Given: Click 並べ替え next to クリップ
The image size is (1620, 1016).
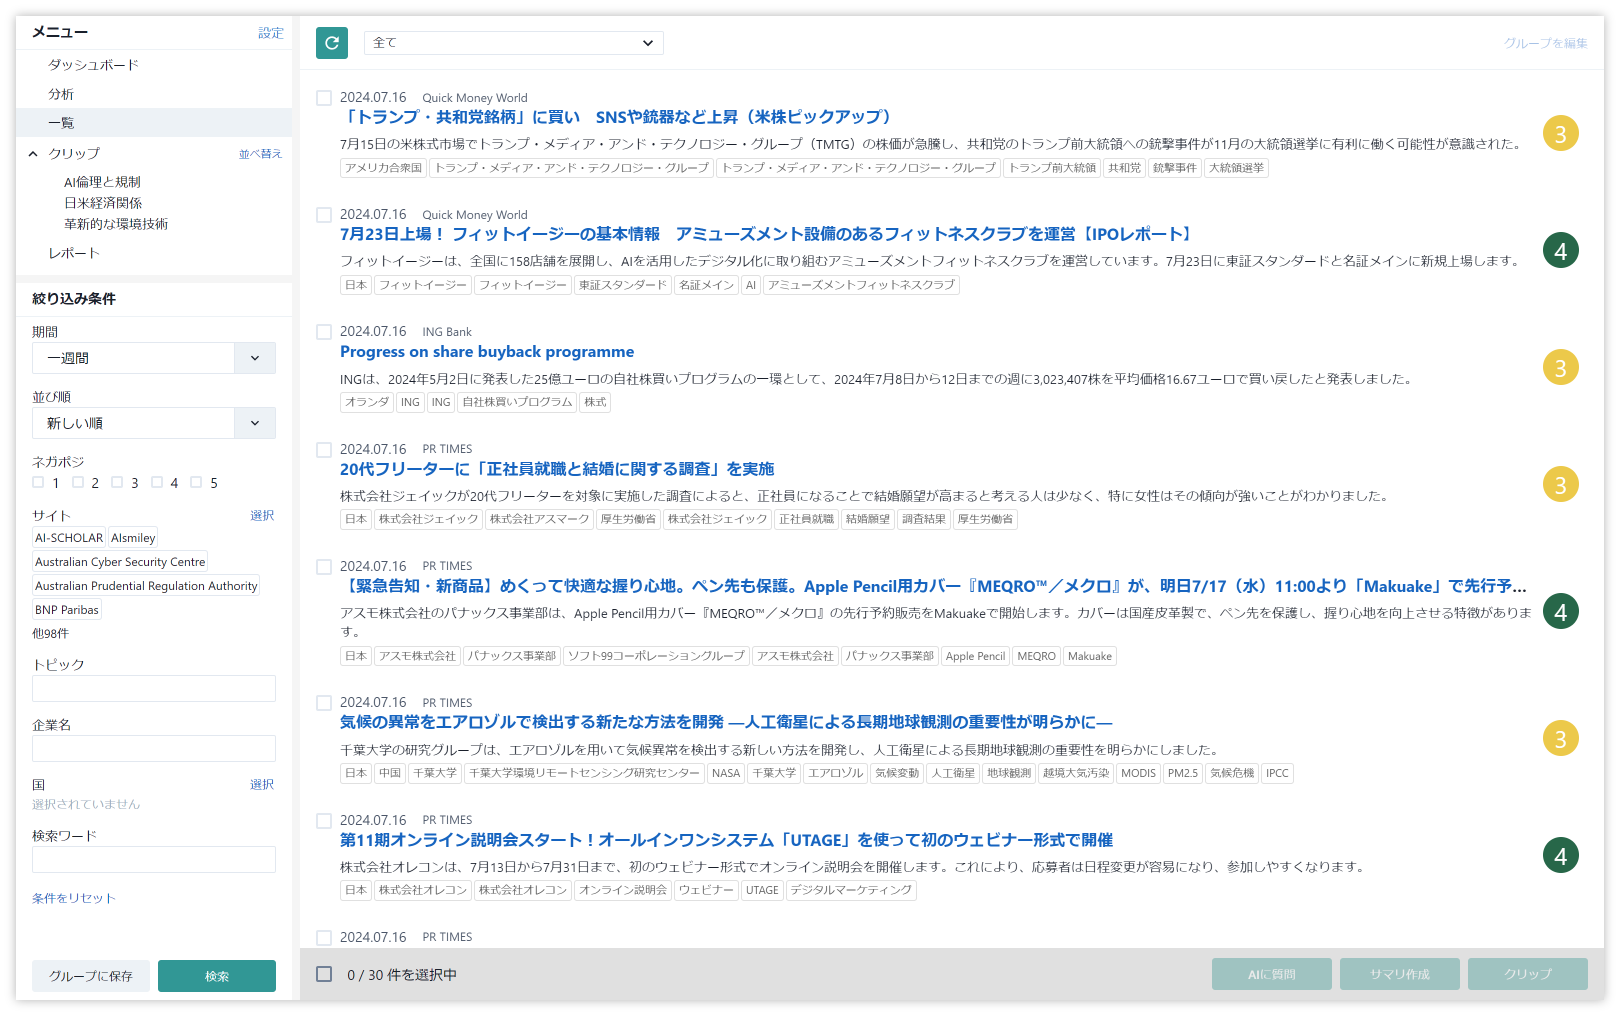Looking at the screenshot, I should tap(260, 154).
